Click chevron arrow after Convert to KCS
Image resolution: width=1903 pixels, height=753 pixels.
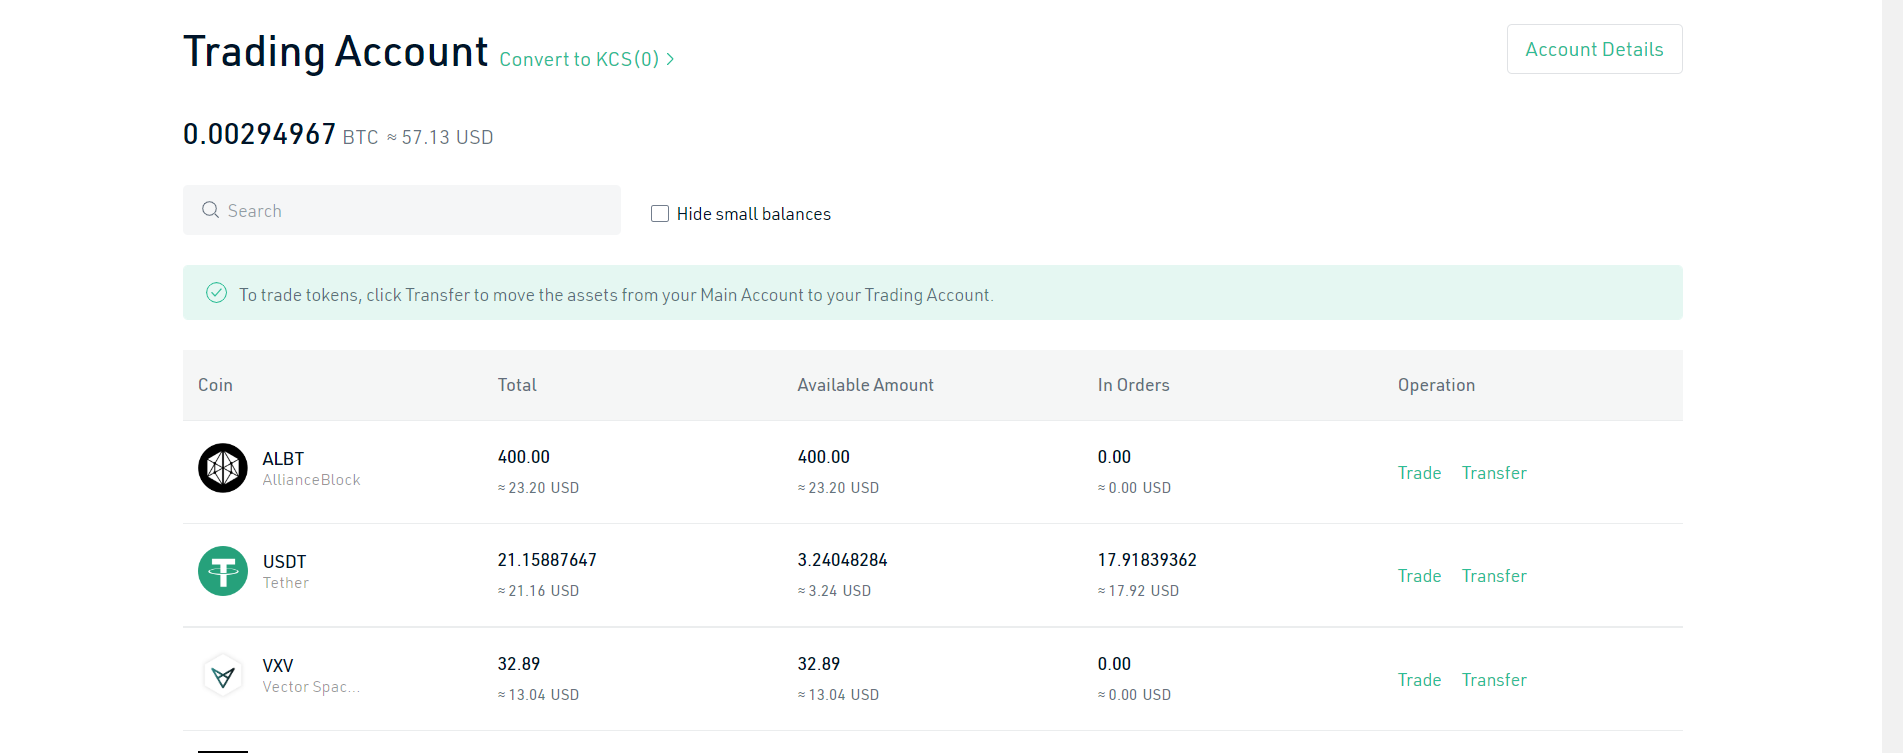click(670, 60)
